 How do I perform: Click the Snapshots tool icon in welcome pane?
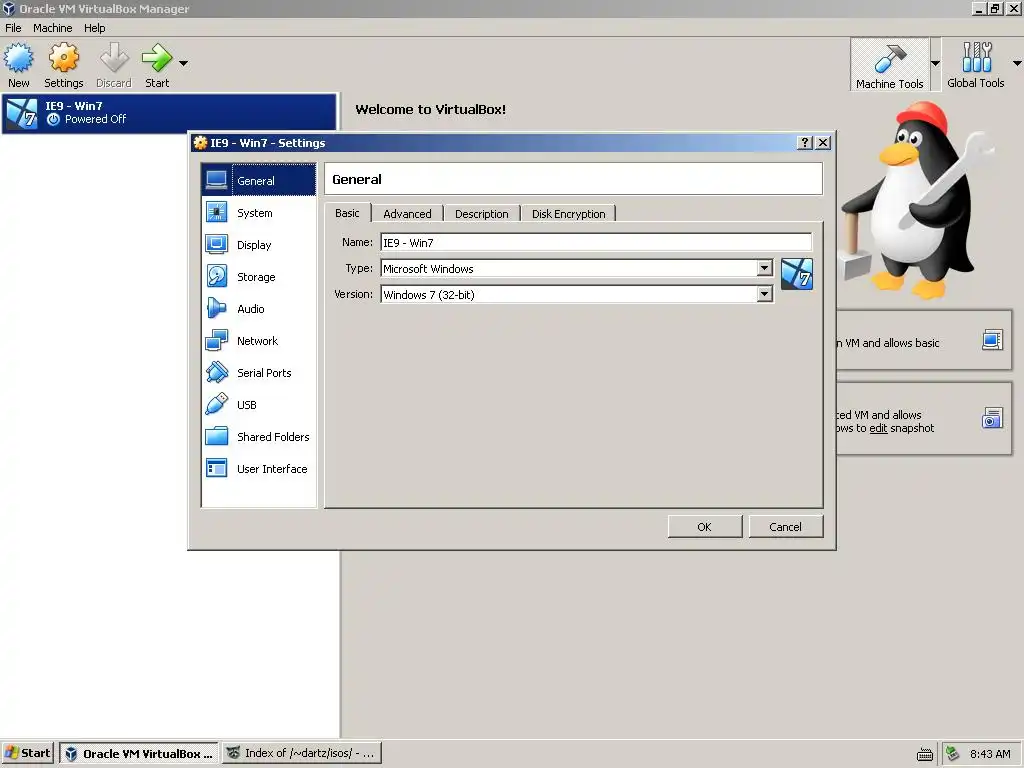(x=992, y=418)
